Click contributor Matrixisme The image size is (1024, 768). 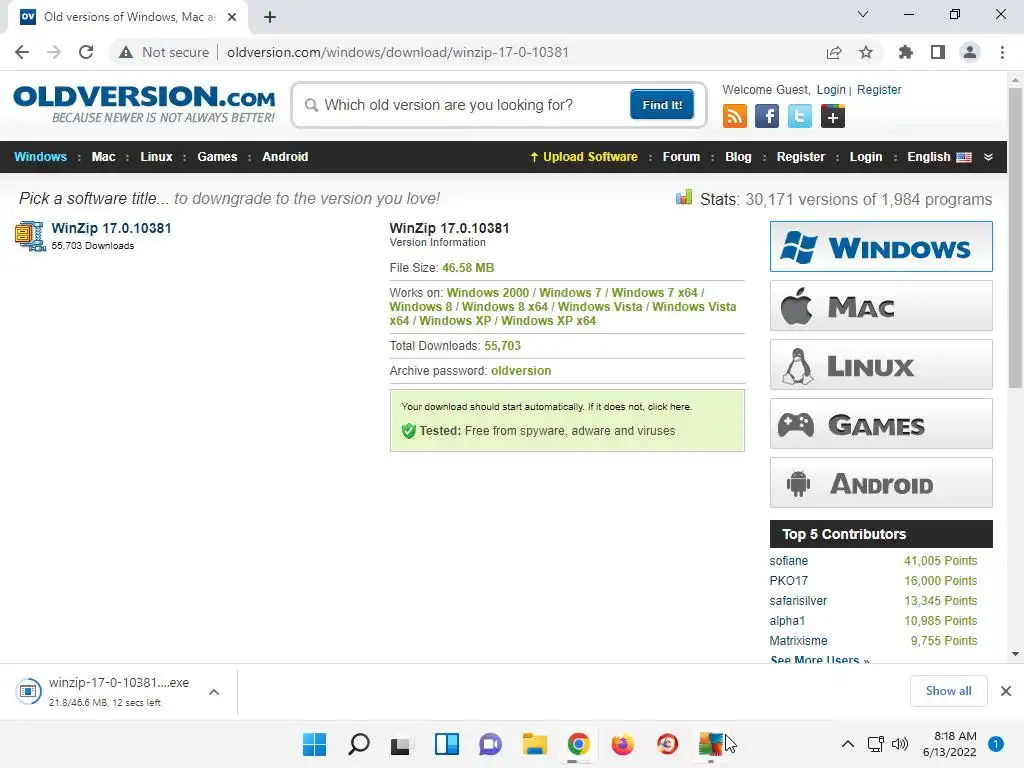[x=798, y=641]
